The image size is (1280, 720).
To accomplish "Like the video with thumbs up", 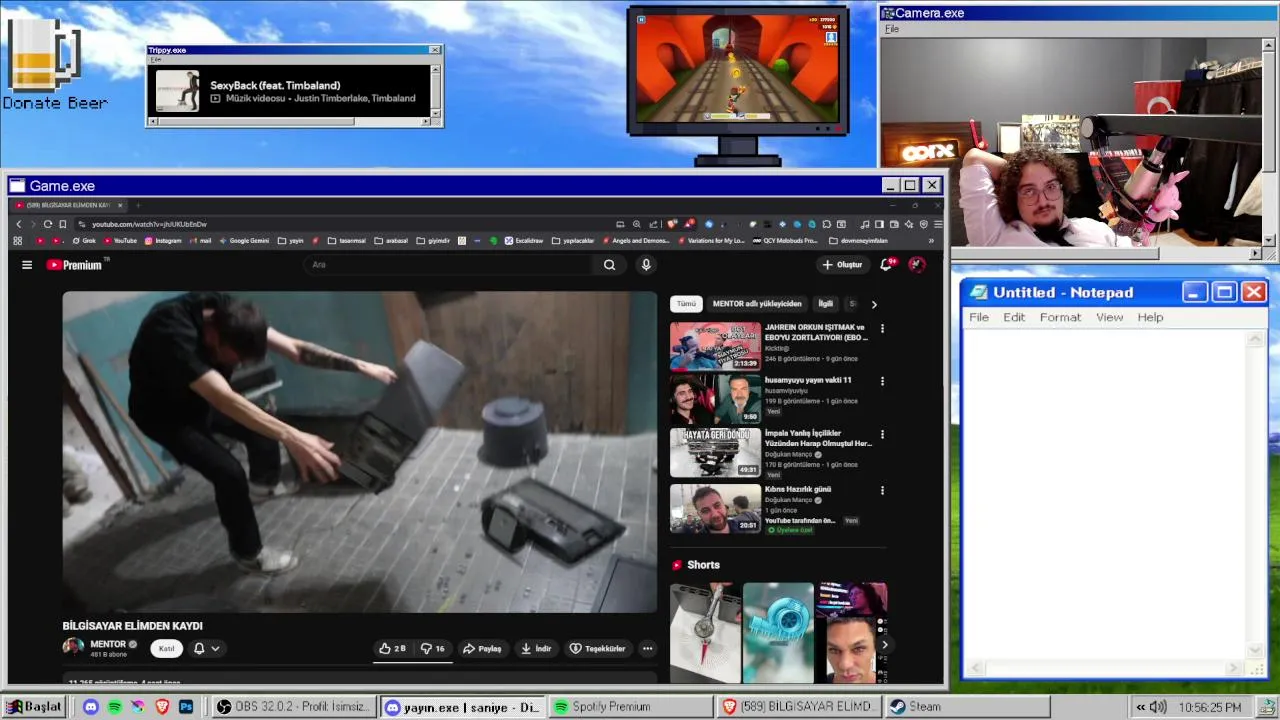I will point(393,649).
